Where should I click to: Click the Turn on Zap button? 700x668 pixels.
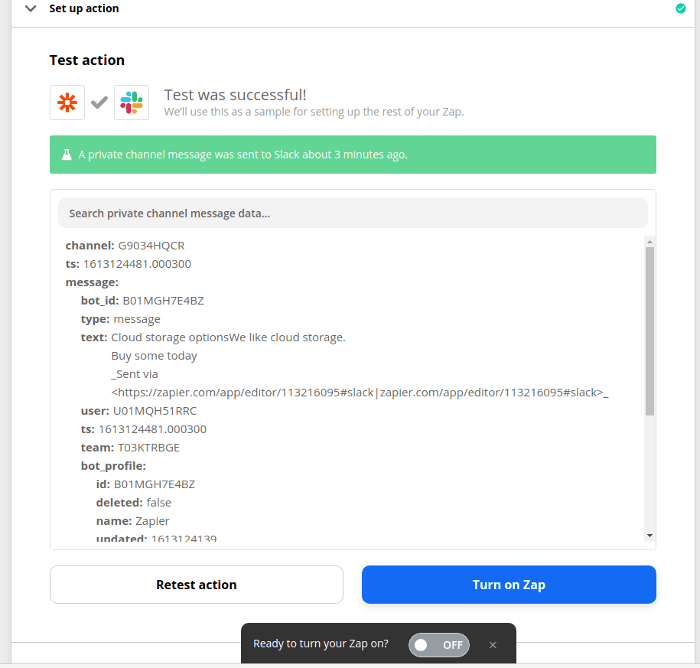click(509, 584)
